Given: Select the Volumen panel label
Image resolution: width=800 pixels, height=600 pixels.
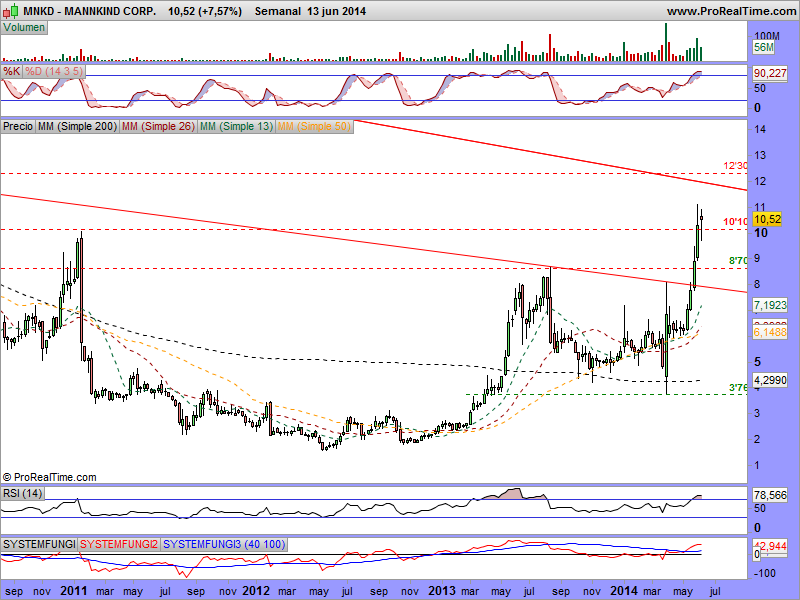Looking at the screenshot, I should [24, 28].
